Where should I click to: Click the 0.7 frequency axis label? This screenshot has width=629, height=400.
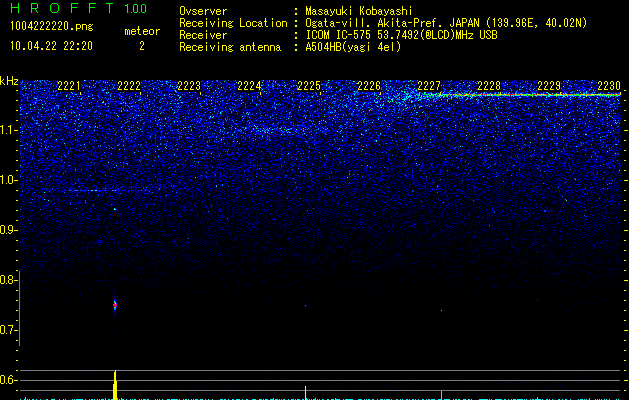(x=7, y=330)
